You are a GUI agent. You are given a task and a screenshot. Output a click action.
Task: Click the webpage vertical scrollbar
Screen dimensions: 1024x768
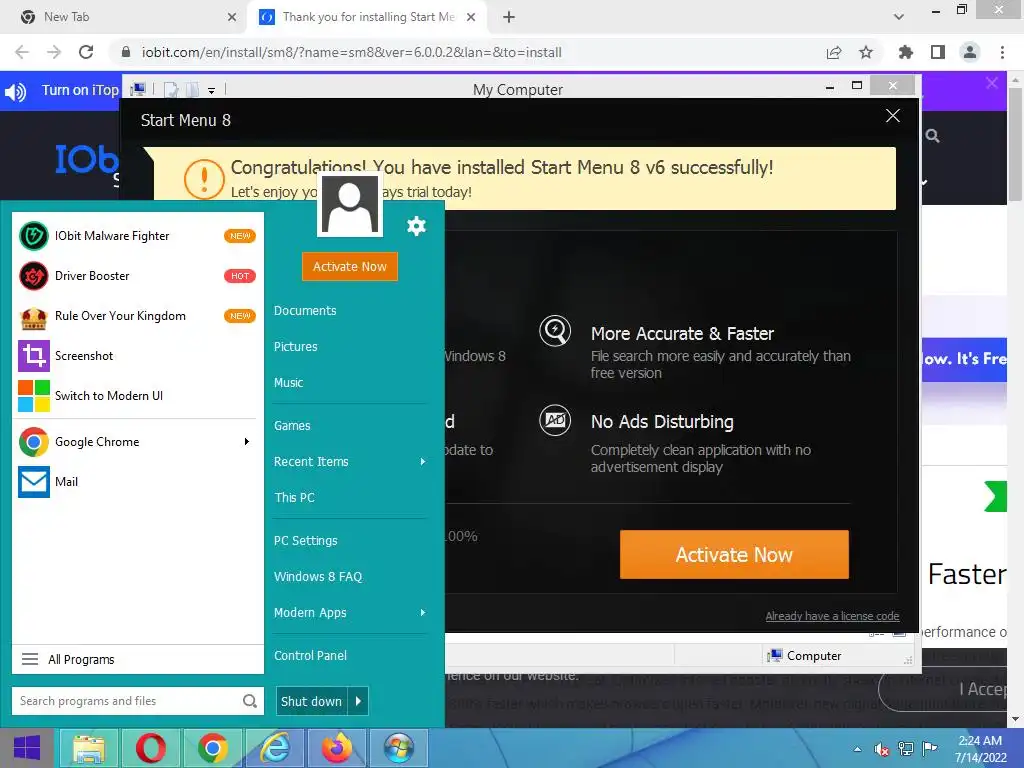(x=1016, y=143)
